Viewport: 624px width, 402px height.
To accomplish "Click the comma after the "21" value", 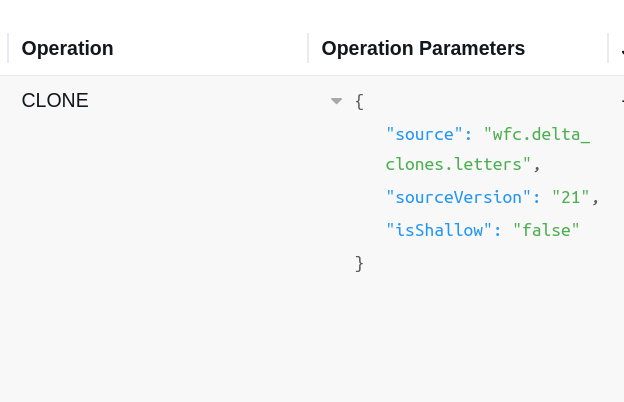I will (595, 198).
